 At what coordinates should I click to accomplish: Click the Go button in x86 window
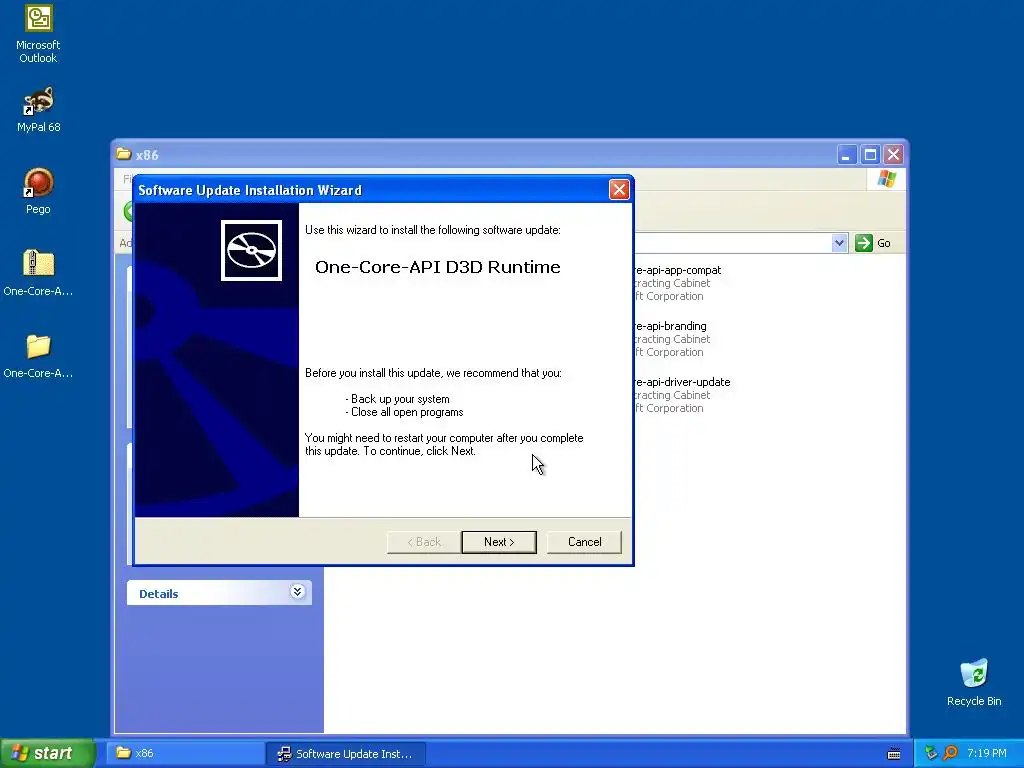tap(873, 243)
